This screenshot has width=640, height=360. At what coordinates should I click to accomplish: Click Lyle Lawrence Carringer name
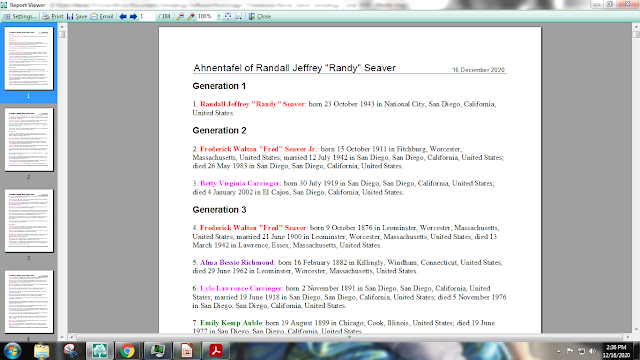pos(241,288)
